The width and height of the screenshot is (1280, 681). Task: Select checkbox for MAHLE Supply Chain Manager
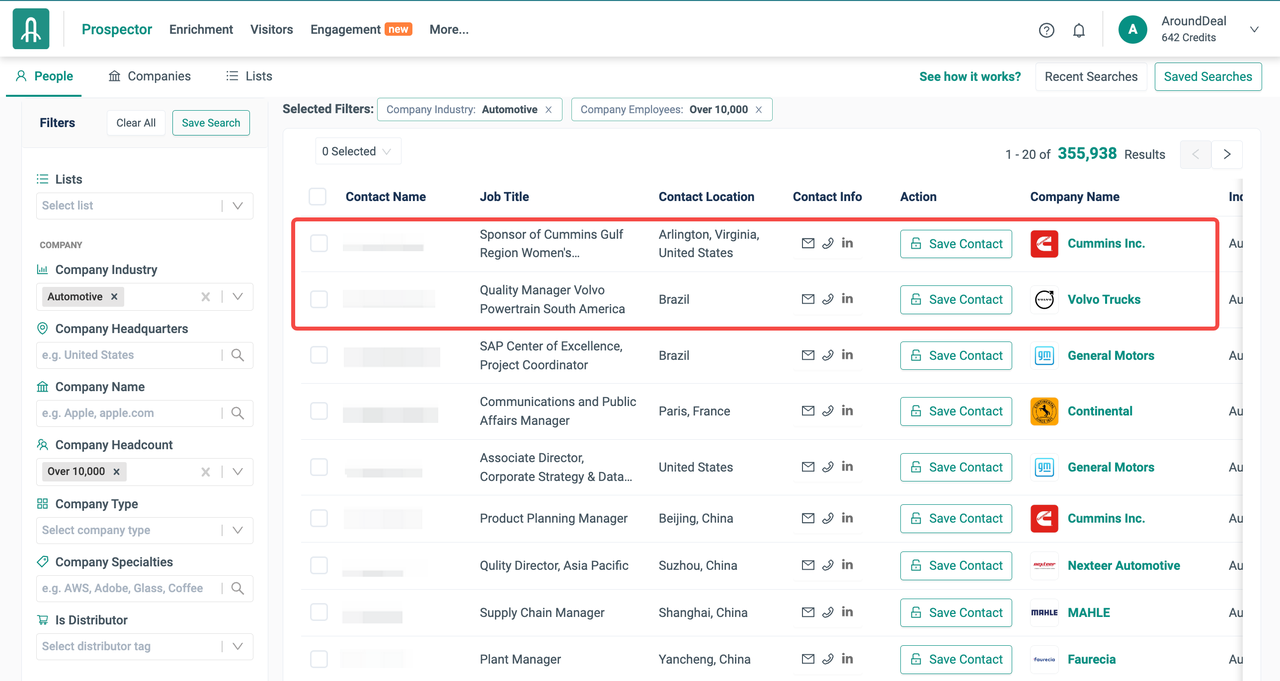(x=319, y=612)
